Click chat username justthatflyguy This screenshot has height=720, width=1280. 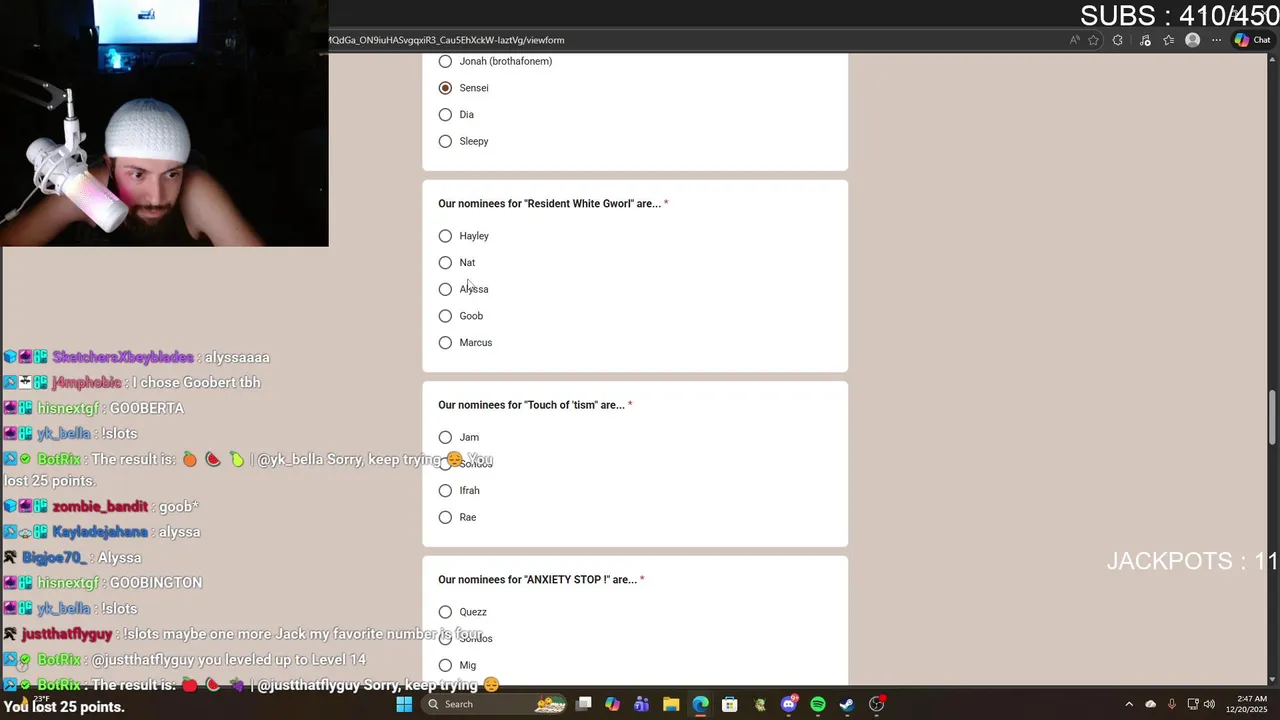tap(67, 634)
